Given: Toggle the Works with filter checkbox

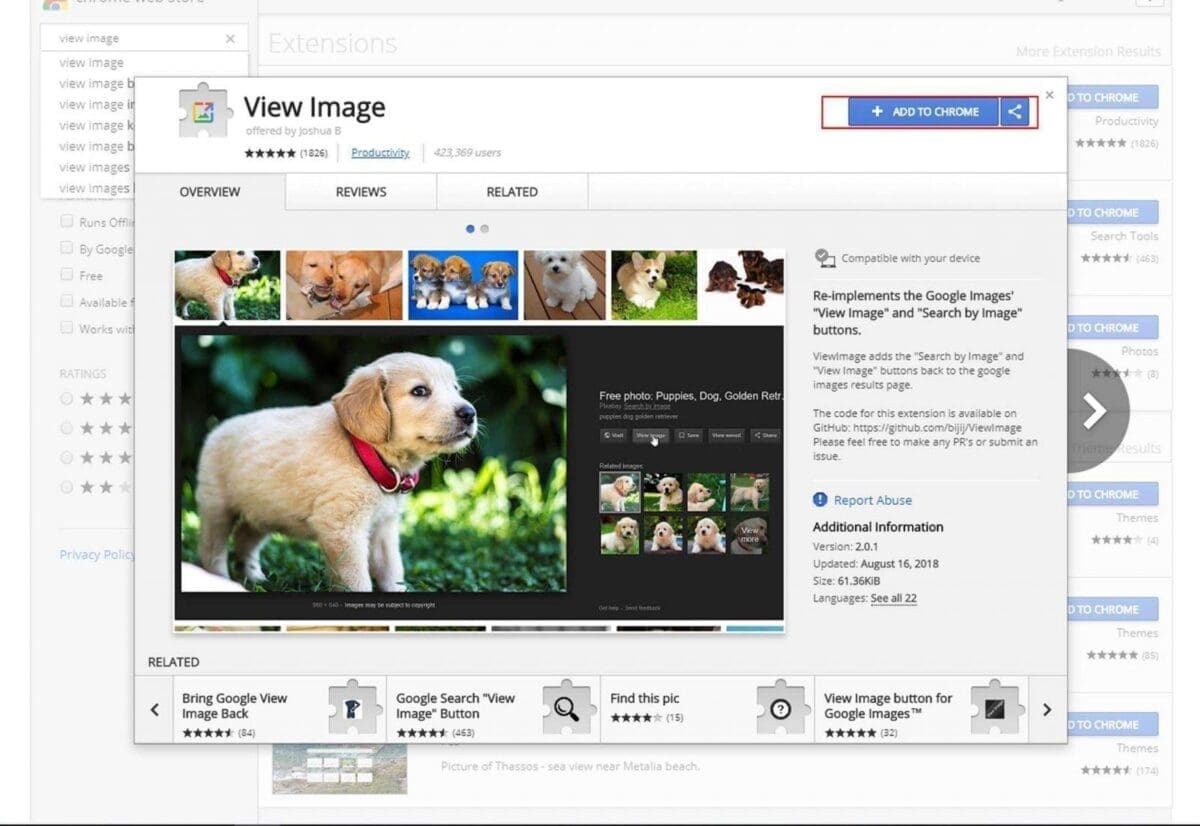Looking at the screenshot, I should (x=67, y=328).
